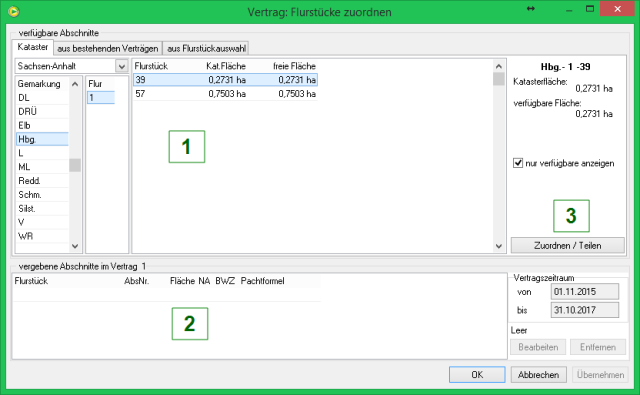Click 'freie Fläche' column header
The image size is (640, 395).
[294, 66]
